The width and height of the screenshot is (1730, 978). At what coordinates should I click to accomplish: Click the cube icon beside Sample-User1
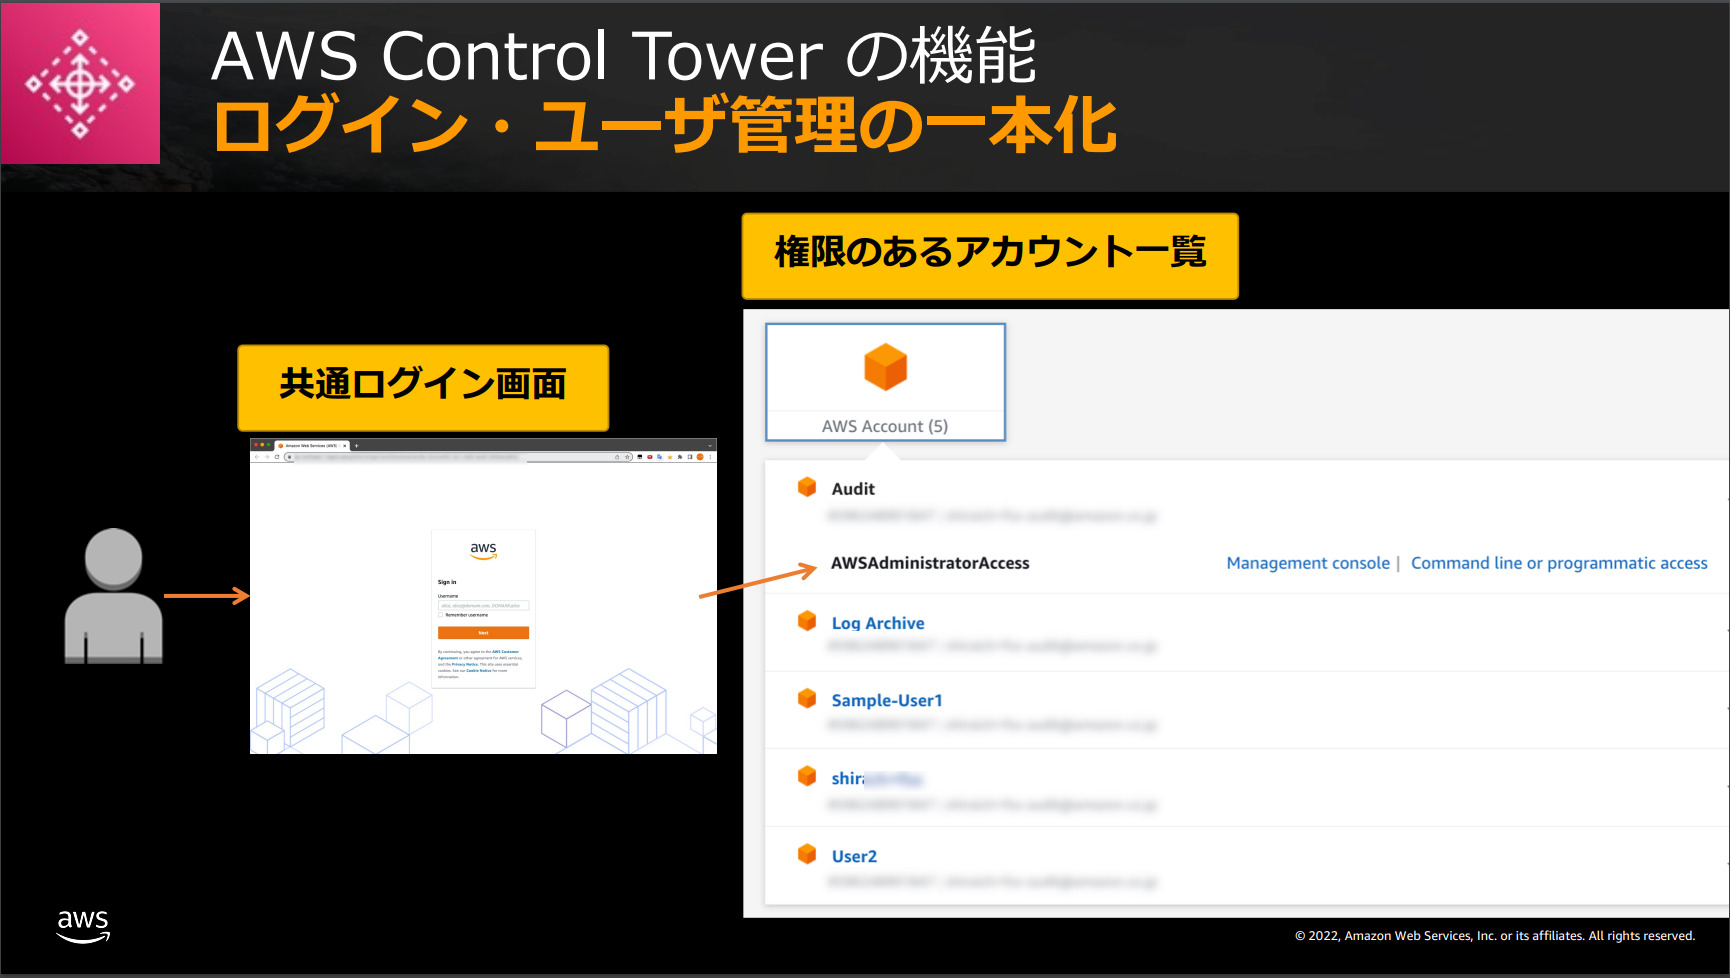(x=807, y=698)
